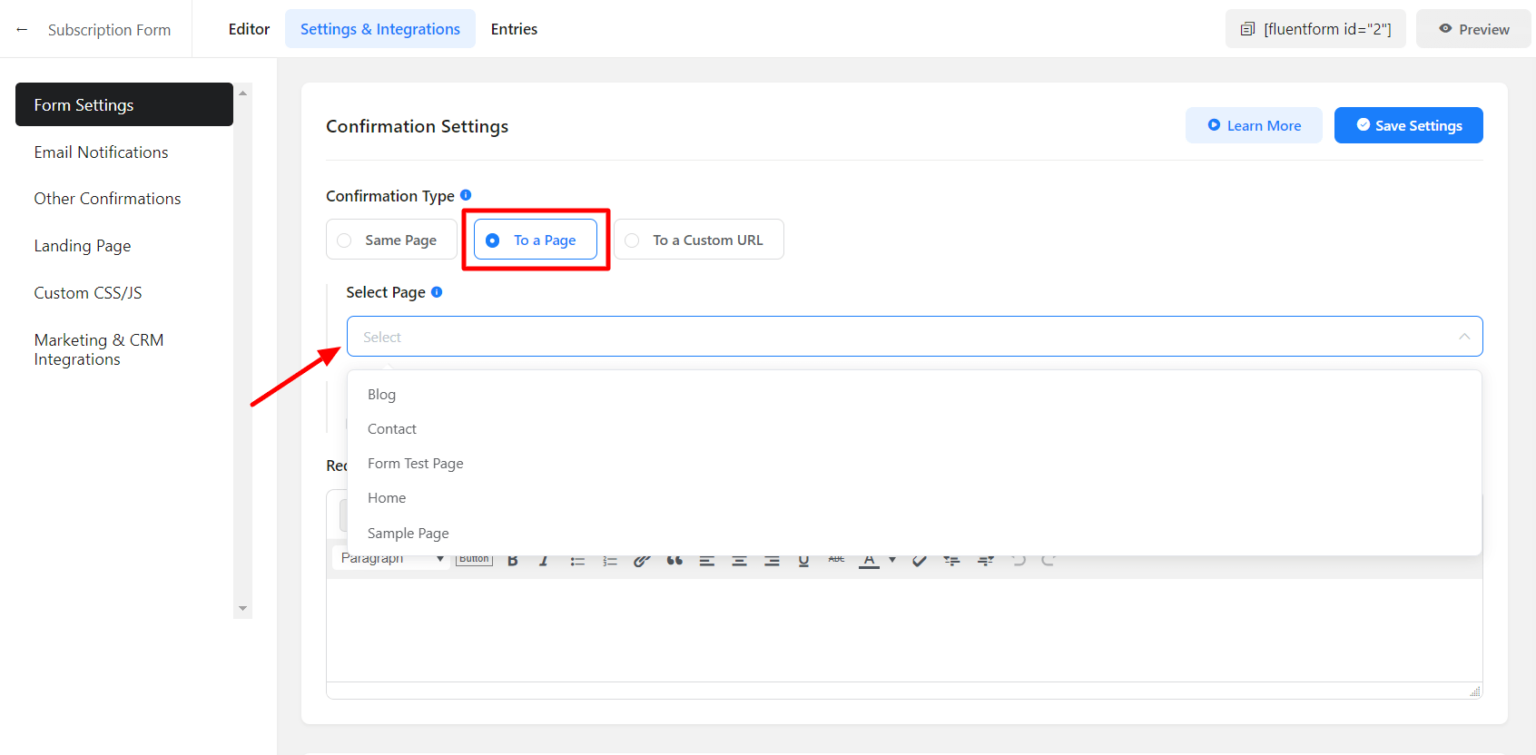Insert a blockquote
The height and width of the screenshot is (755, 1536).
(x=673, y=558)
